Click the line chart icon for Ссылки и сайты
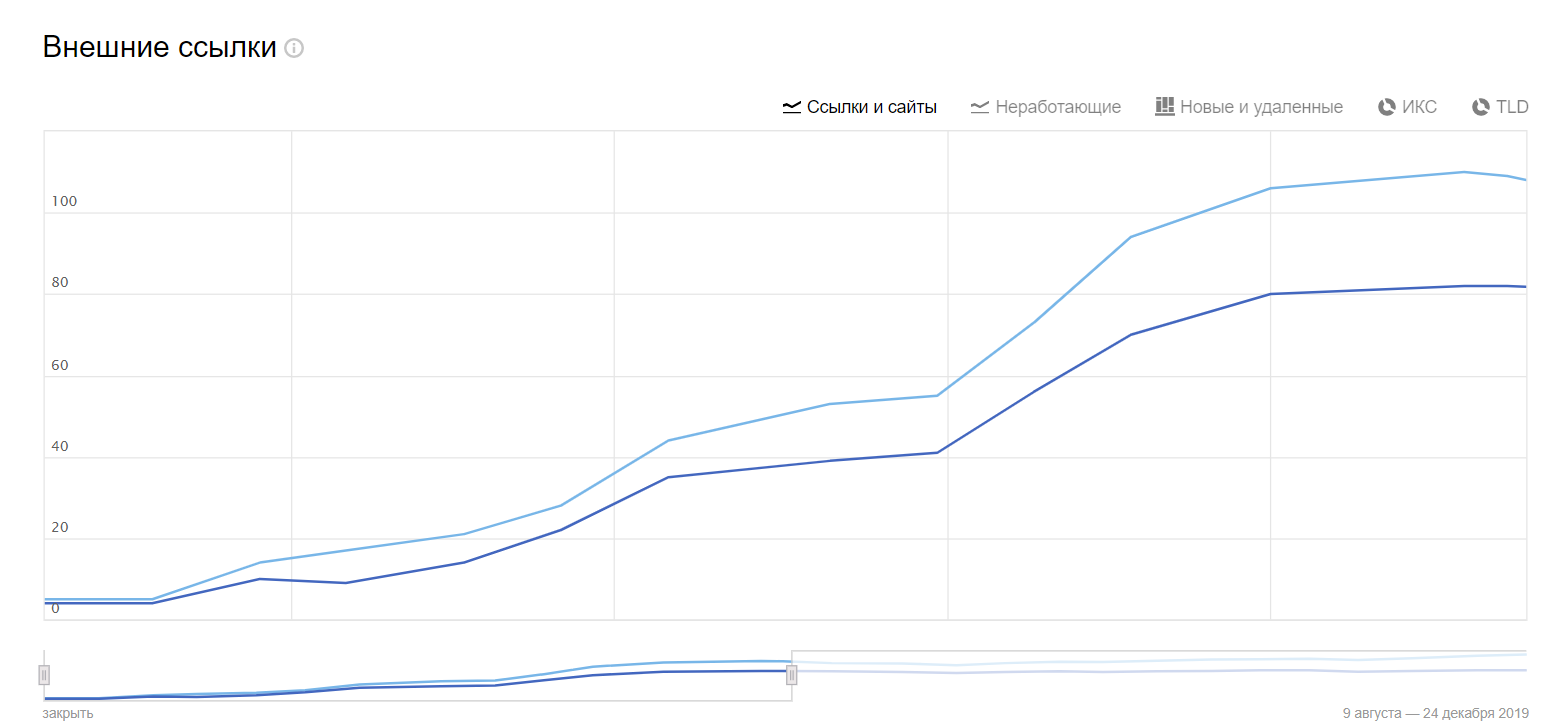1567x726 pixels. (x=792, y=107)
